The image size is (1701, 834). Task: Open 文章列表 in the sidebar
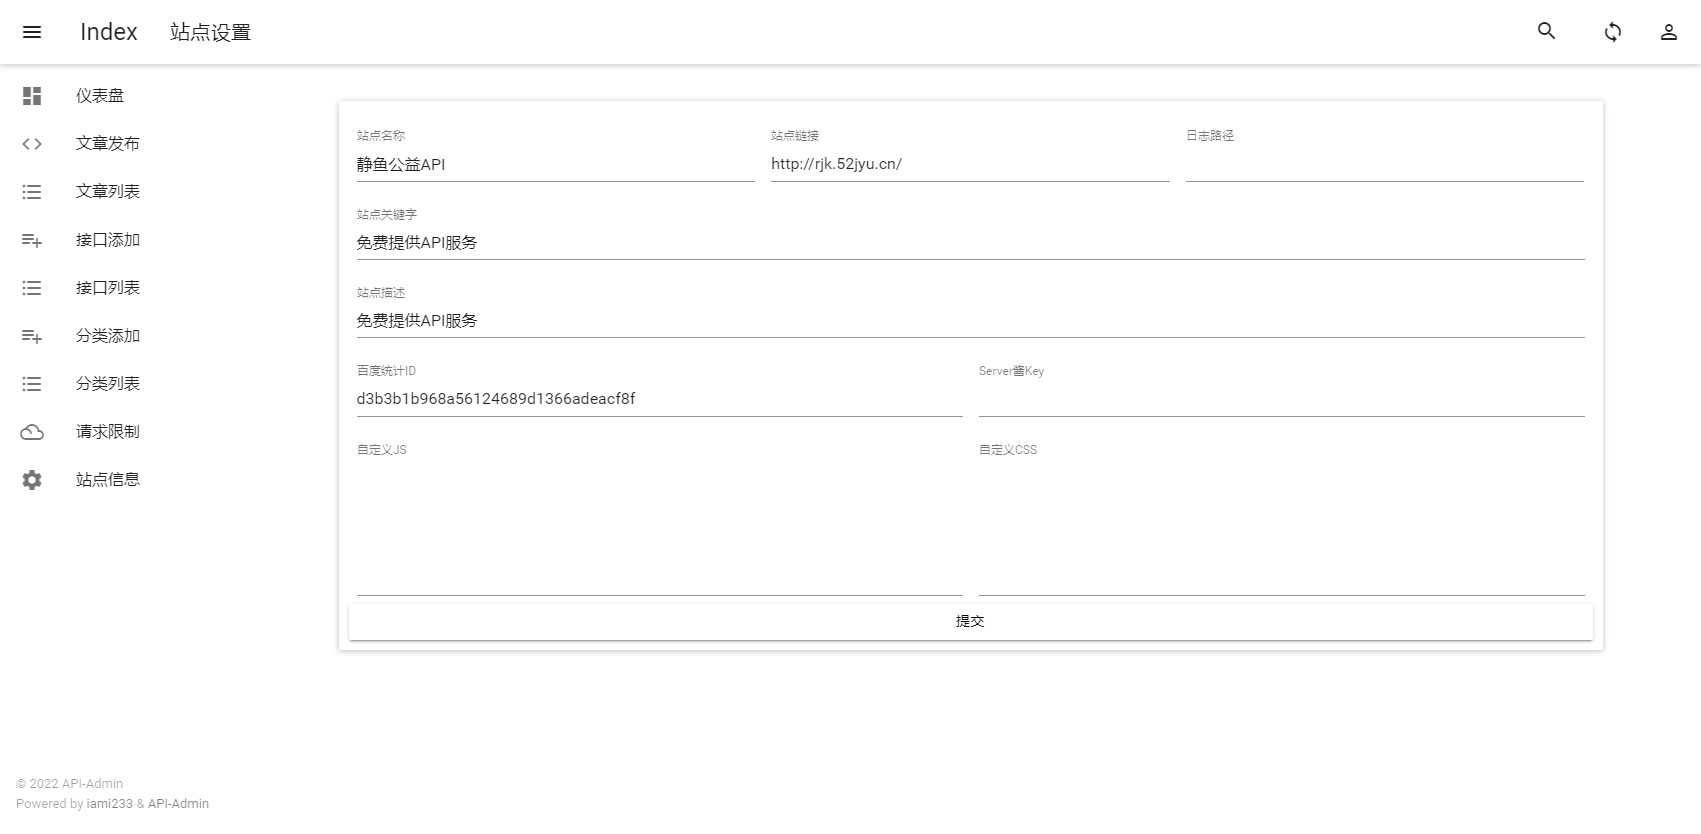pos(108,192)
